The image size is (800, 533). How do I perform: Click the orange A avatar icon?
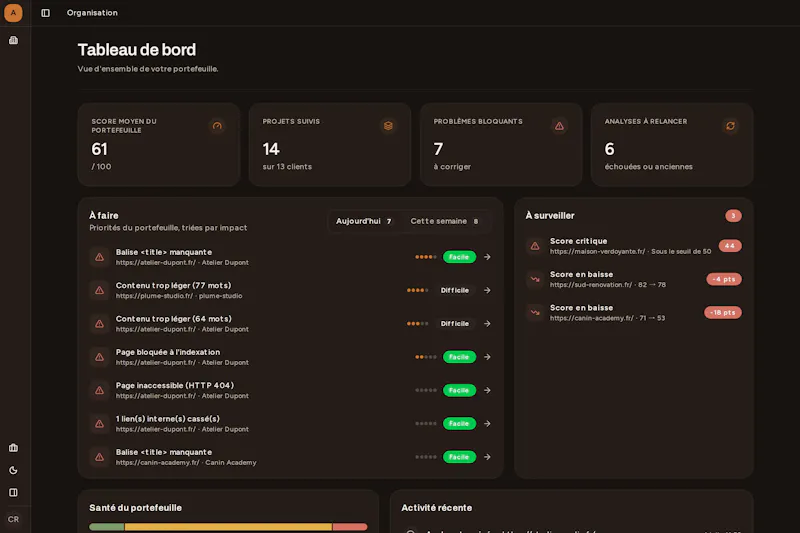(x=13, y=13)
